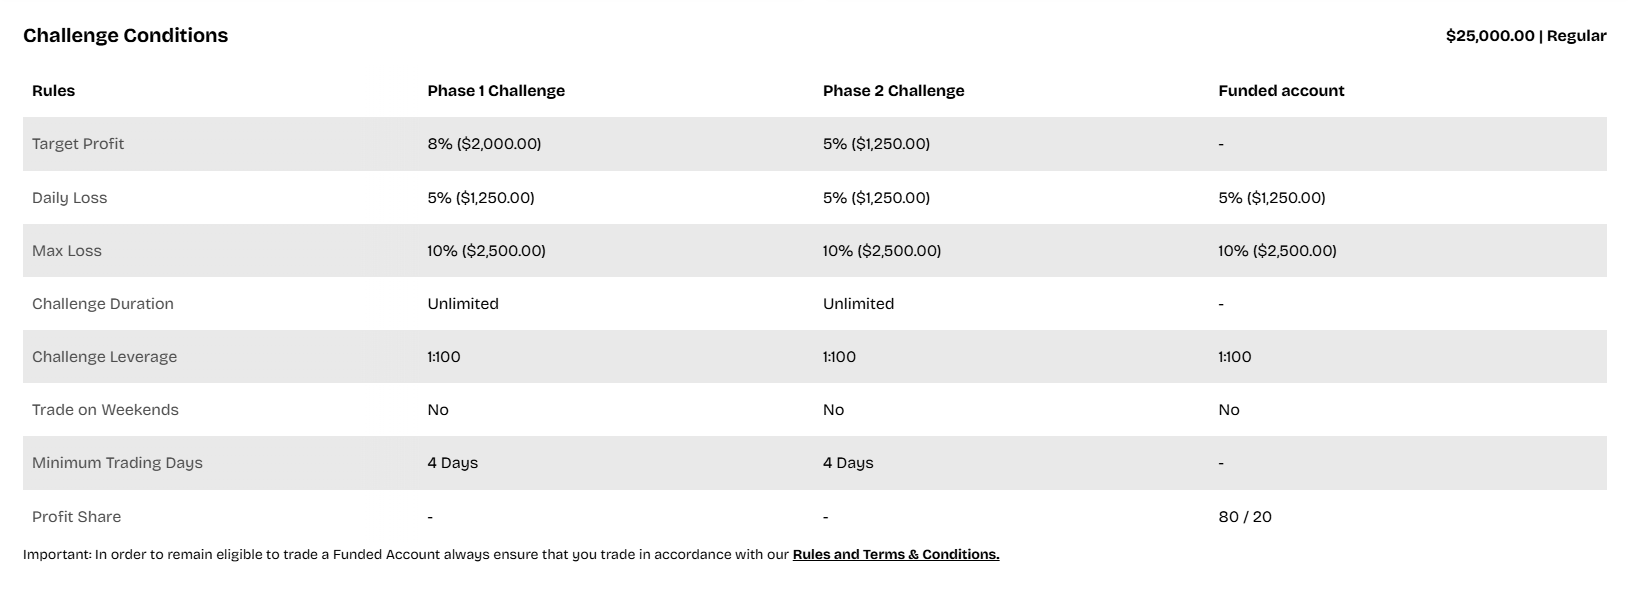1628x592 pixels.
Task: Click the Challenge Leverage row label
Action: (x=104, y=357)
